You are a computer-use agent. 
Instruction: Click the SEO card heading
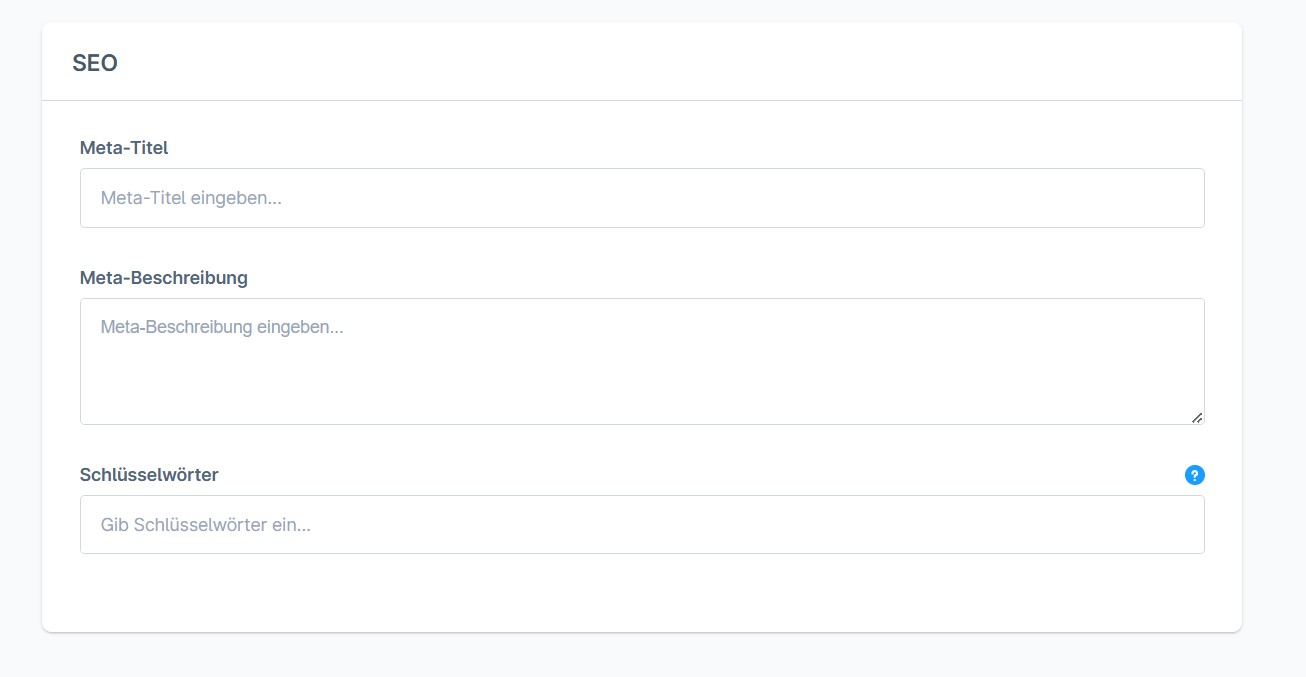pos(95,63)
